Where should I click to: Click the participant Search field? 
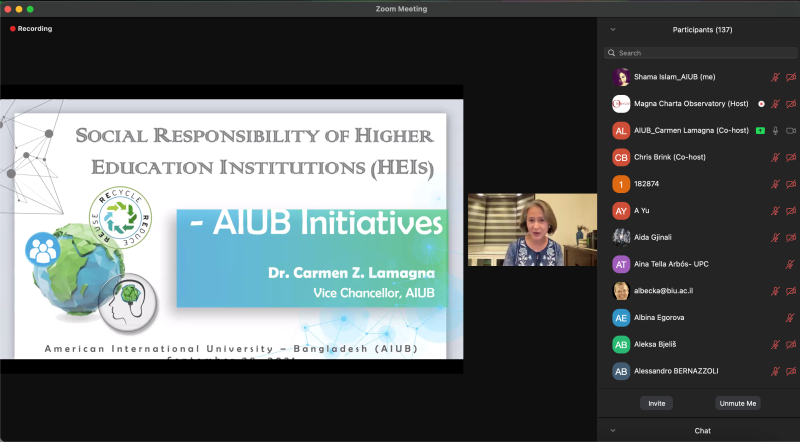click(x=700, y=53)
